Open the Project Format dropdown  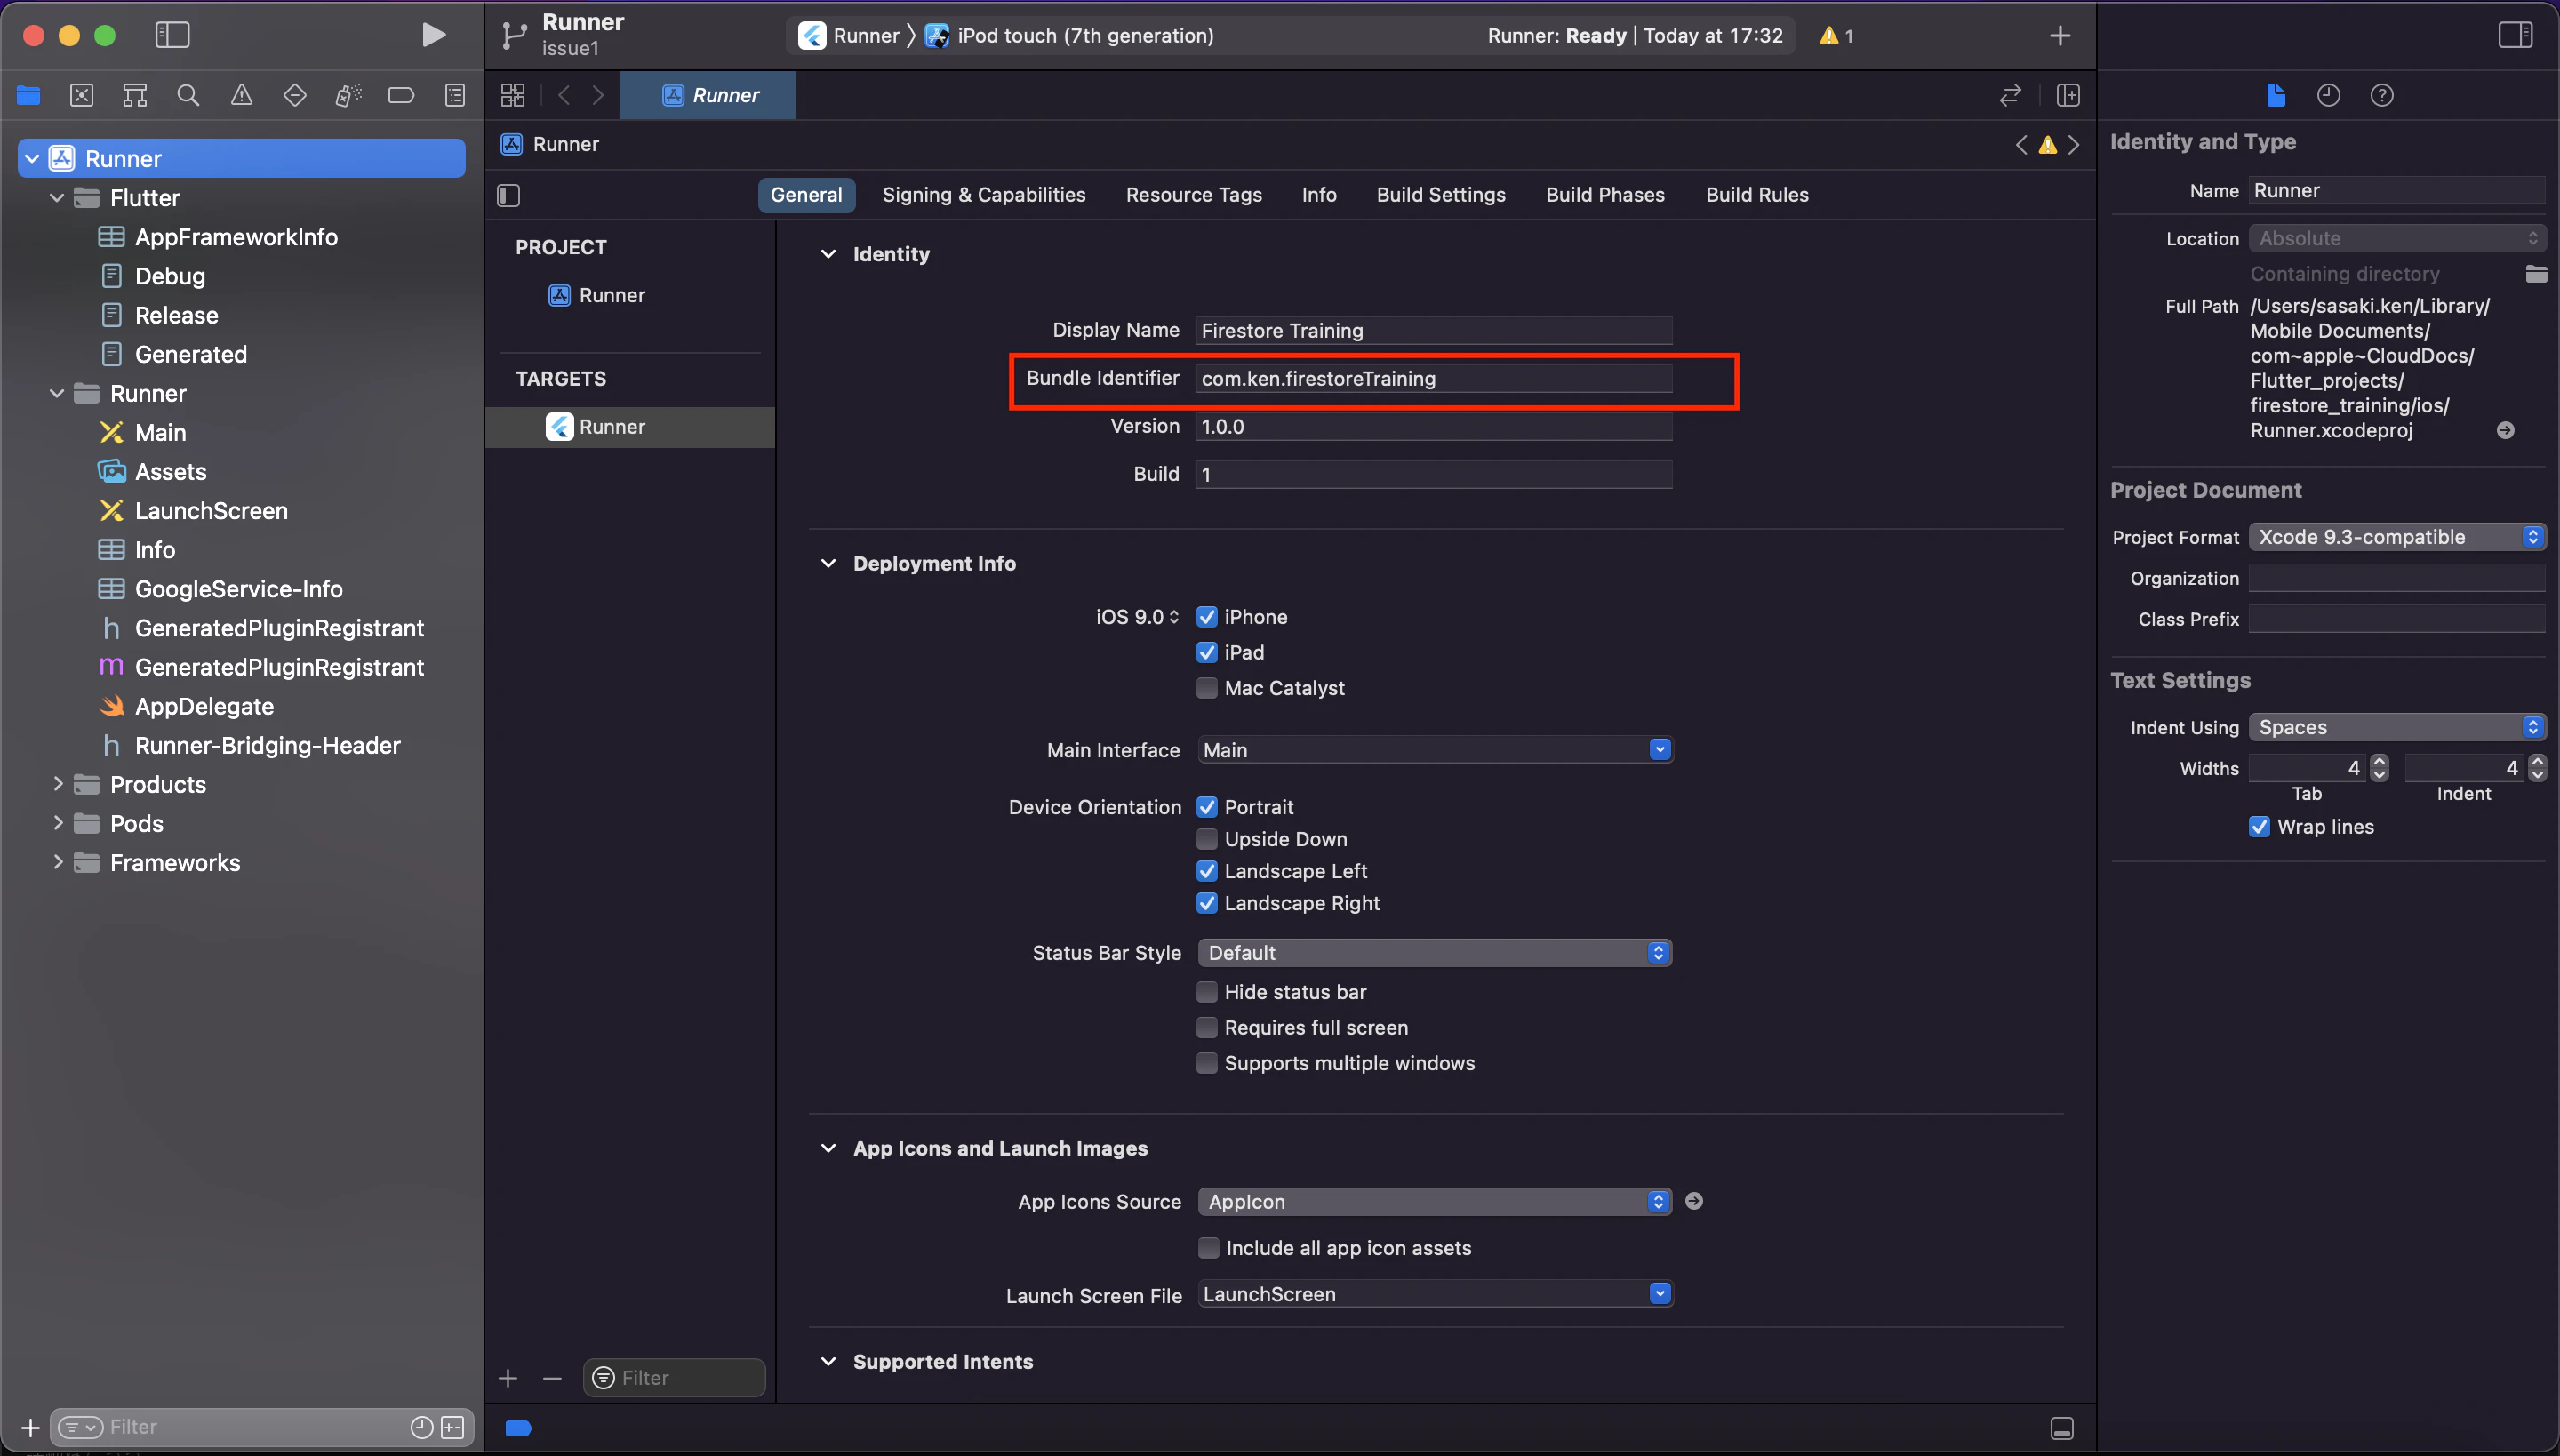(2396, 537)
